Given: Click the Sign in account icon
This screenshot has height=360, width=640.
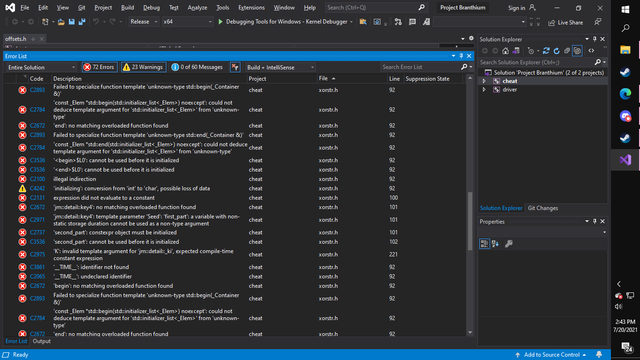Looking at the screenshot, I should pos(532,7).
